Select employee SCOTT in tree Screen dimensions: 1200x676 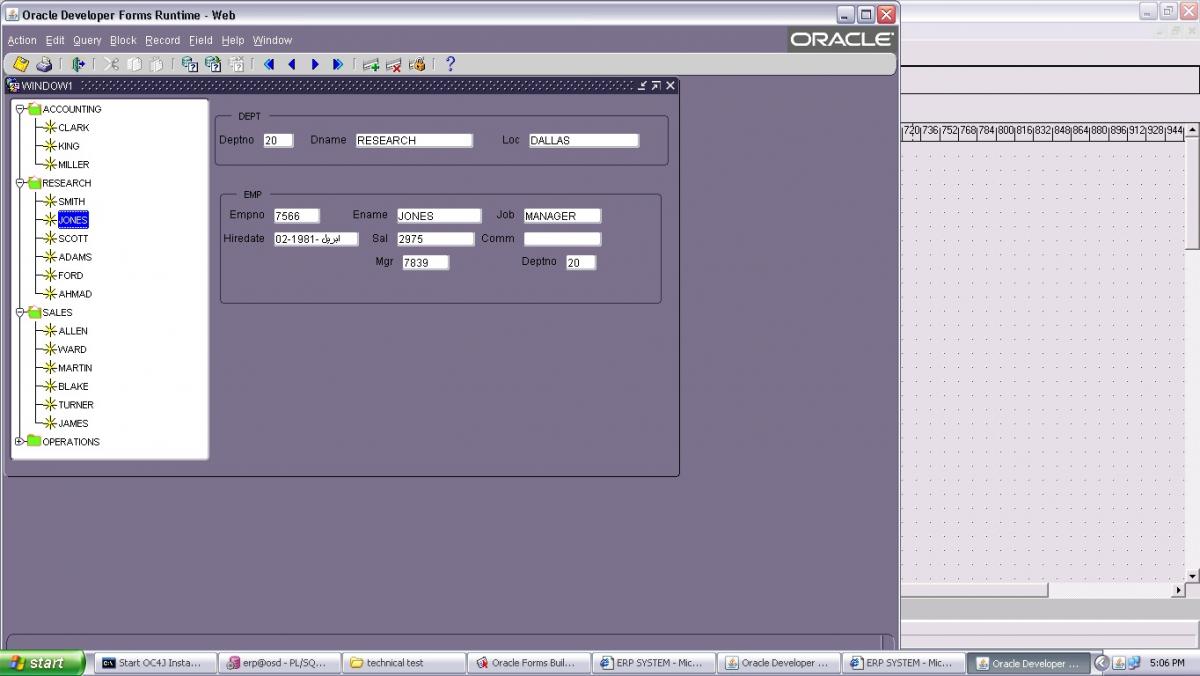[x=73, y=239]
